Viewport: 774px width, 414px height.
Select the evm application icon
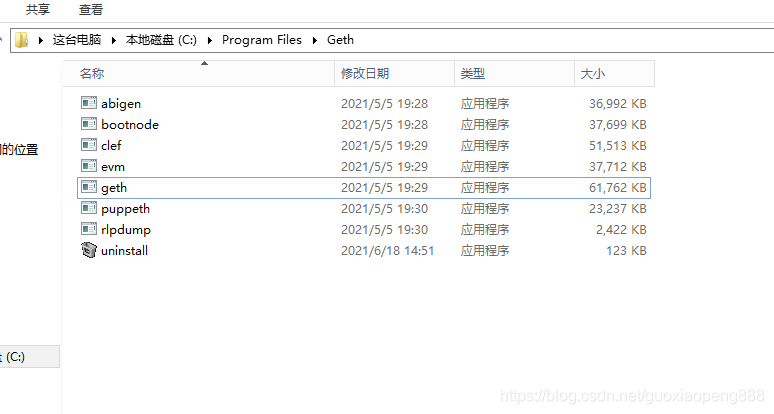pos(89,166)
